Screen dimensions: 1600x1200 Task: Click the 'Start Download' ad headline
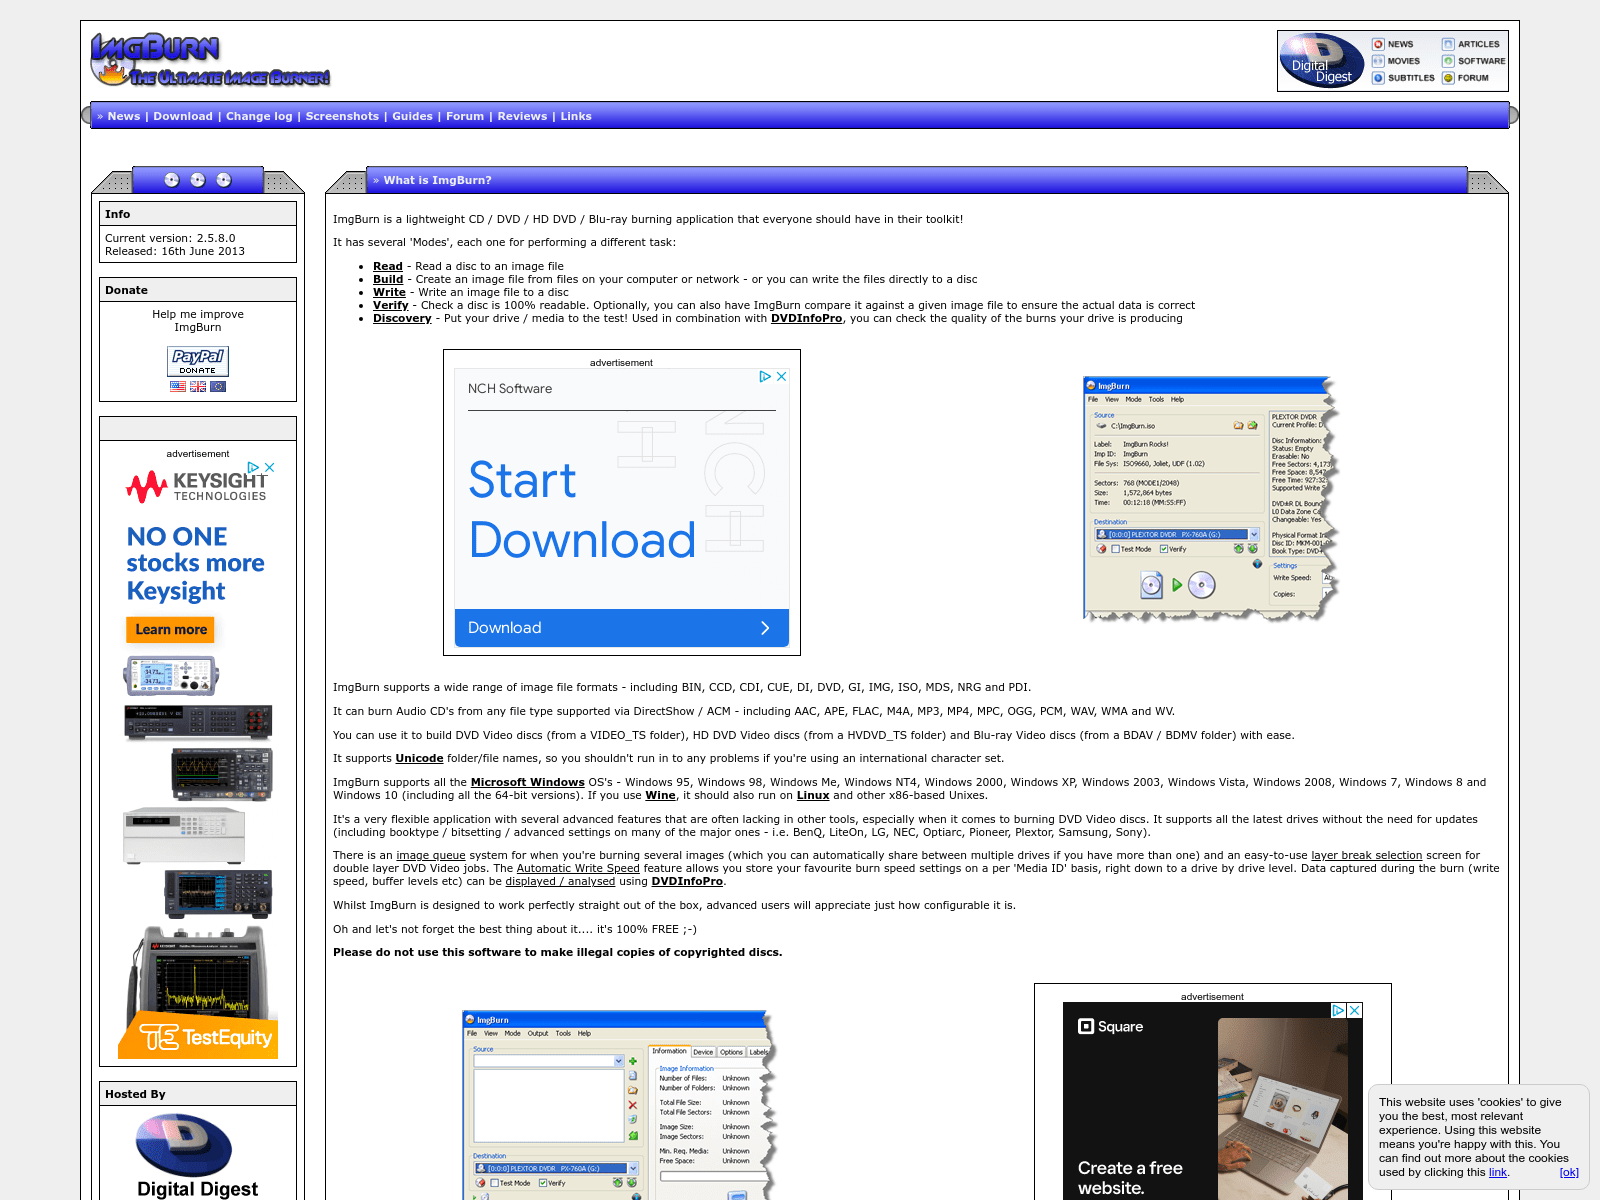(582, 510)
